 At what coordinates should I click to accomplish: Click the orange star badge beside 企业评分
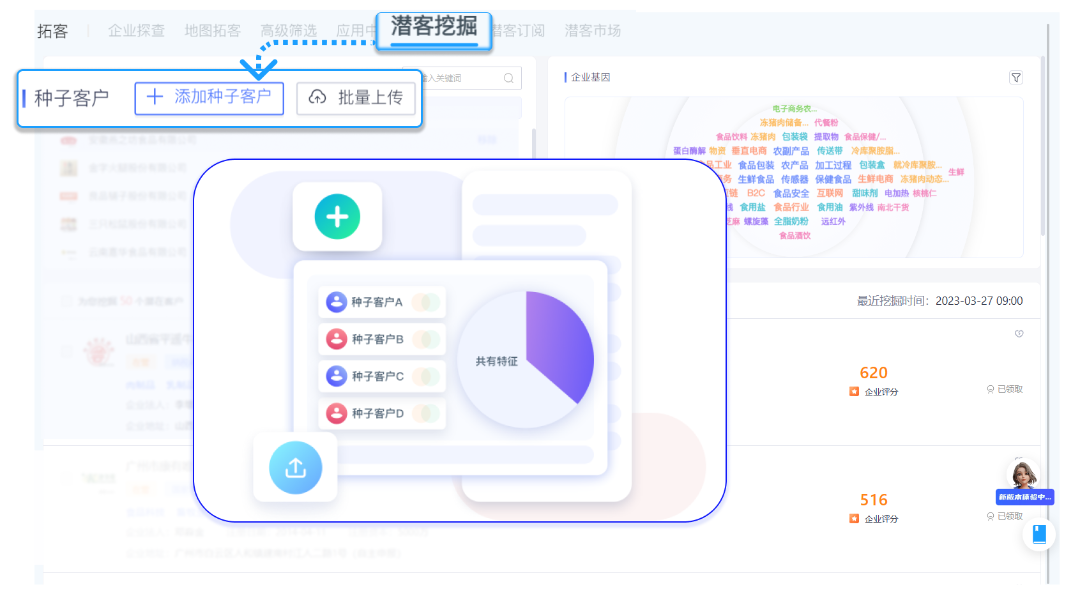tap(854, 391)
